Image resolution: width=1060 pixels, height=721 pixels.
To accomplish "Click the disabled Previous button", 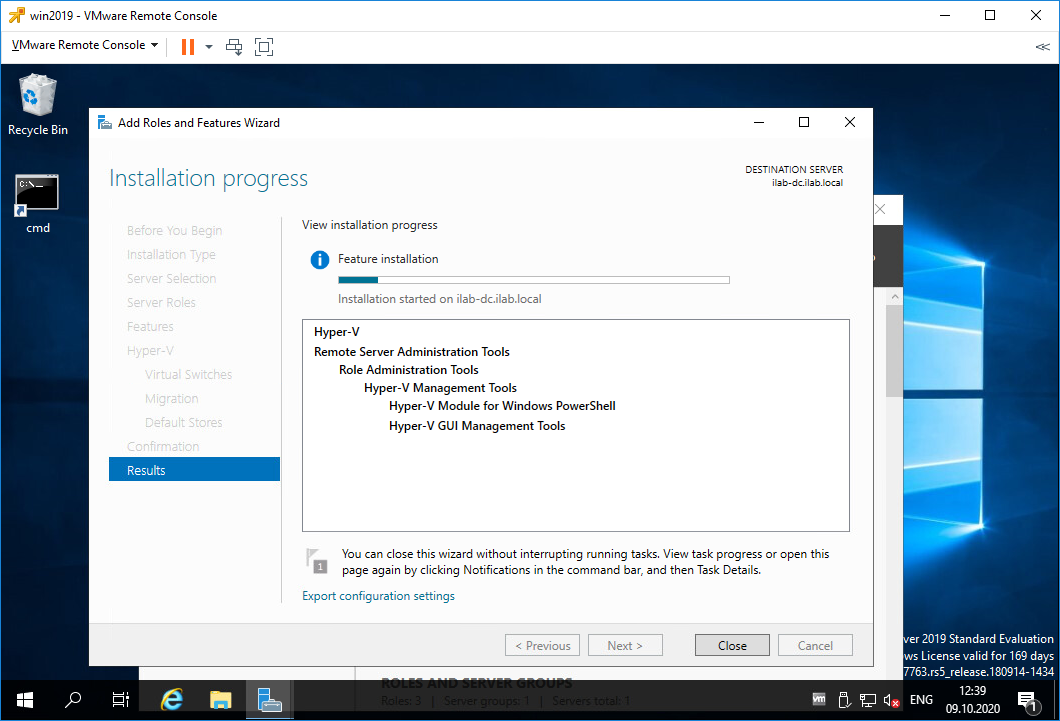I will pos(542,645).
